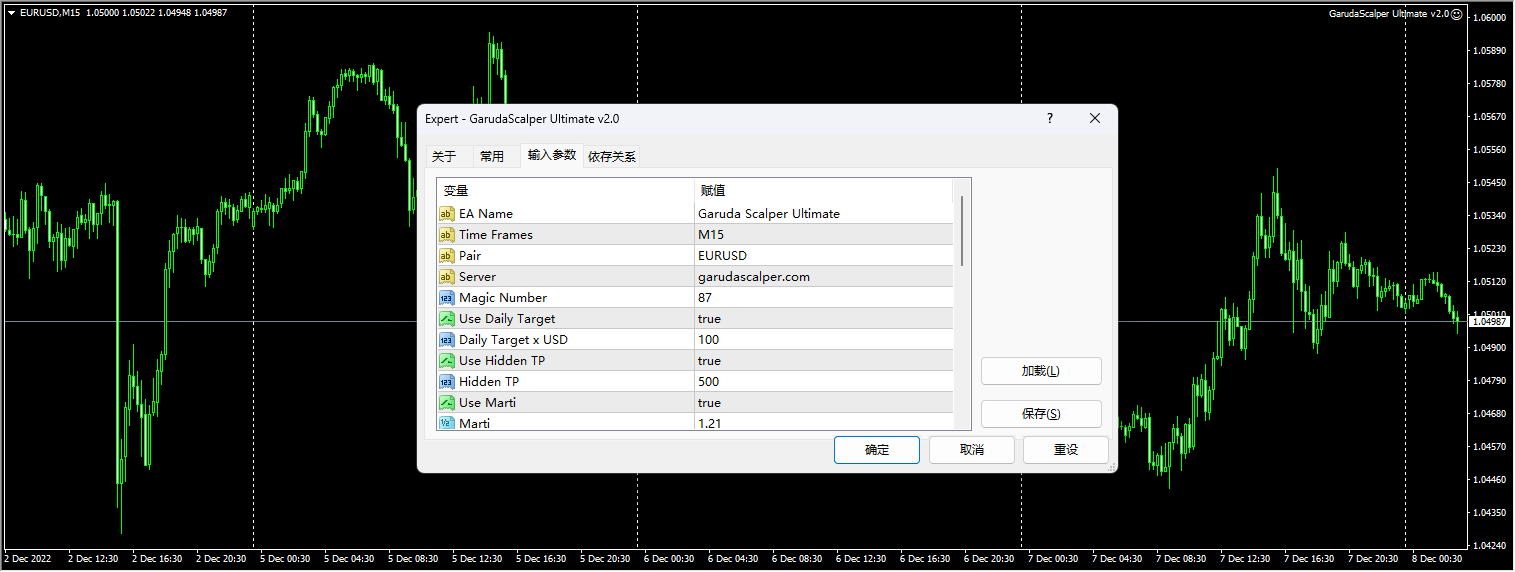Click the integer icon next to Hidden TP
The height and width of the screenshot is (572, 1515).
coord(446,382)
